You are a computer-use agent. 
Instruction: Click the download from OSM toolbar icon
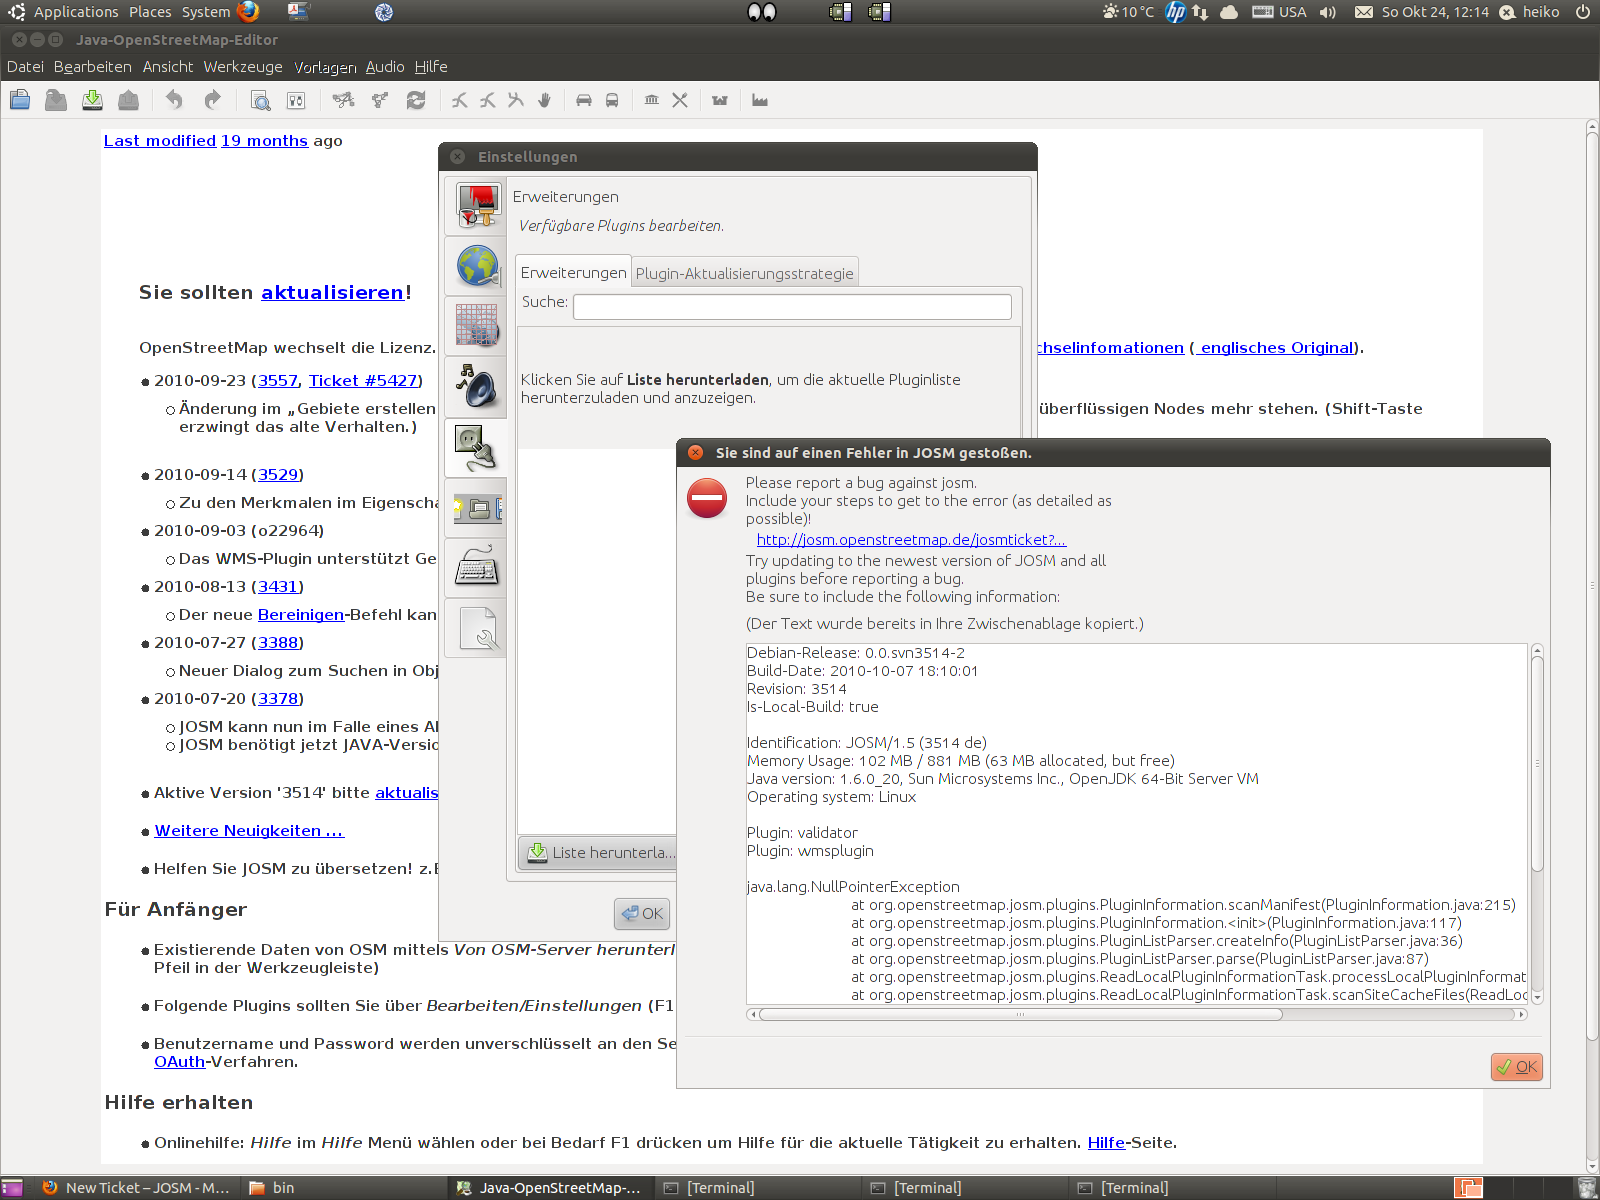pos(92,100)
